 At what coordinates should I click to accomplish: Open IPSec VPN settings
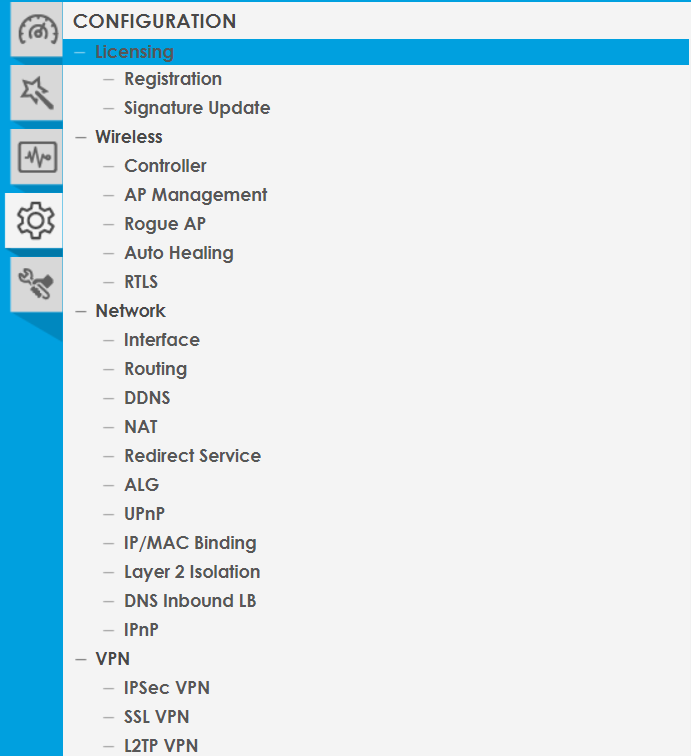point(167,688)
